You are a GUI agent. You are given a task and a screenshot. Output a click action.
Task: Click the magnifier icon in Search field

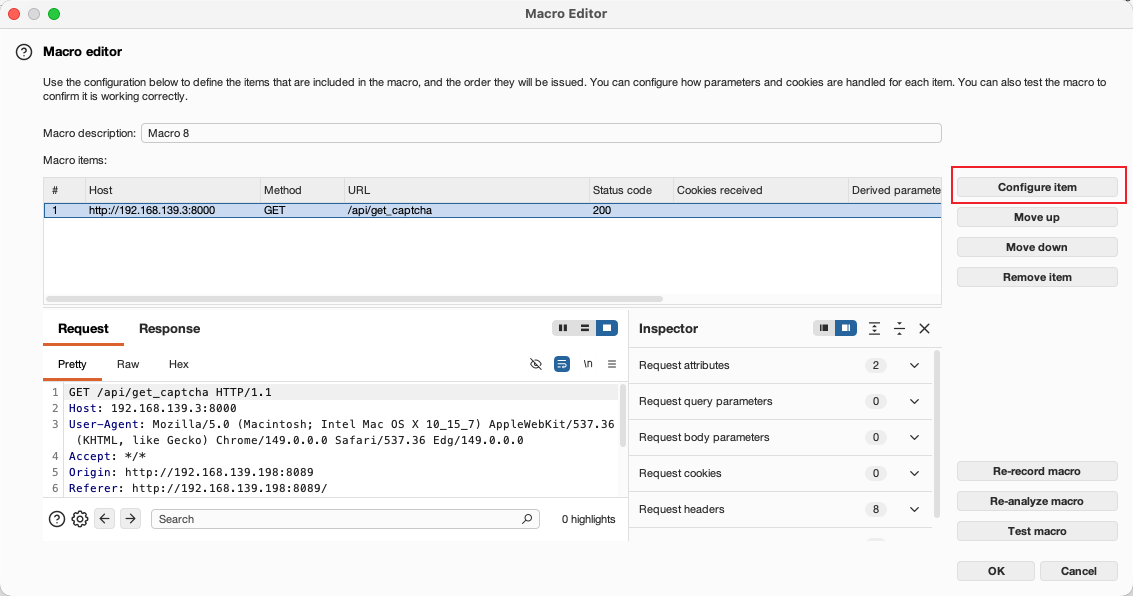527,519
